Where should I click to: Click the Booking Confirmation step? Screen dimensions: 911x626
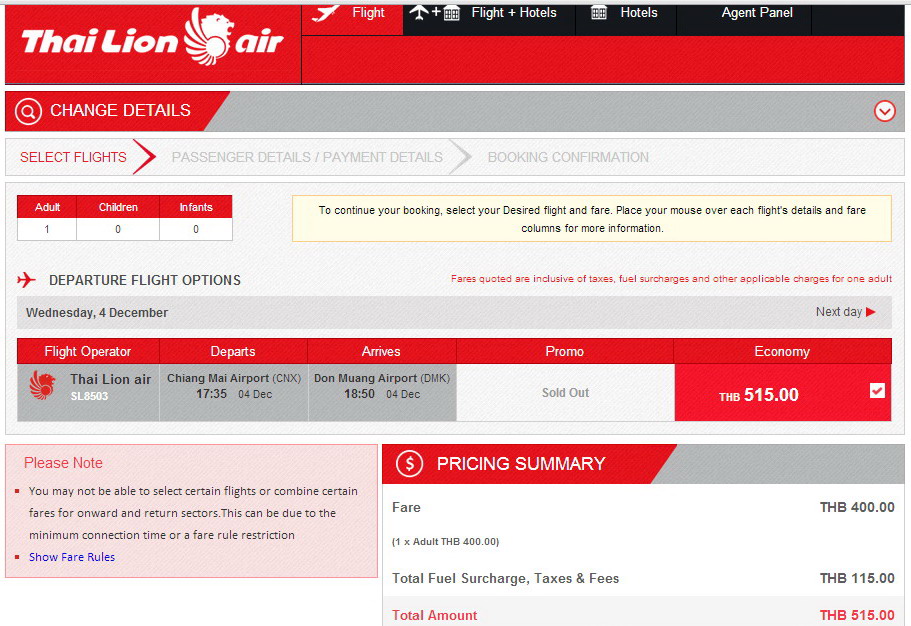(x=568, y=157)
